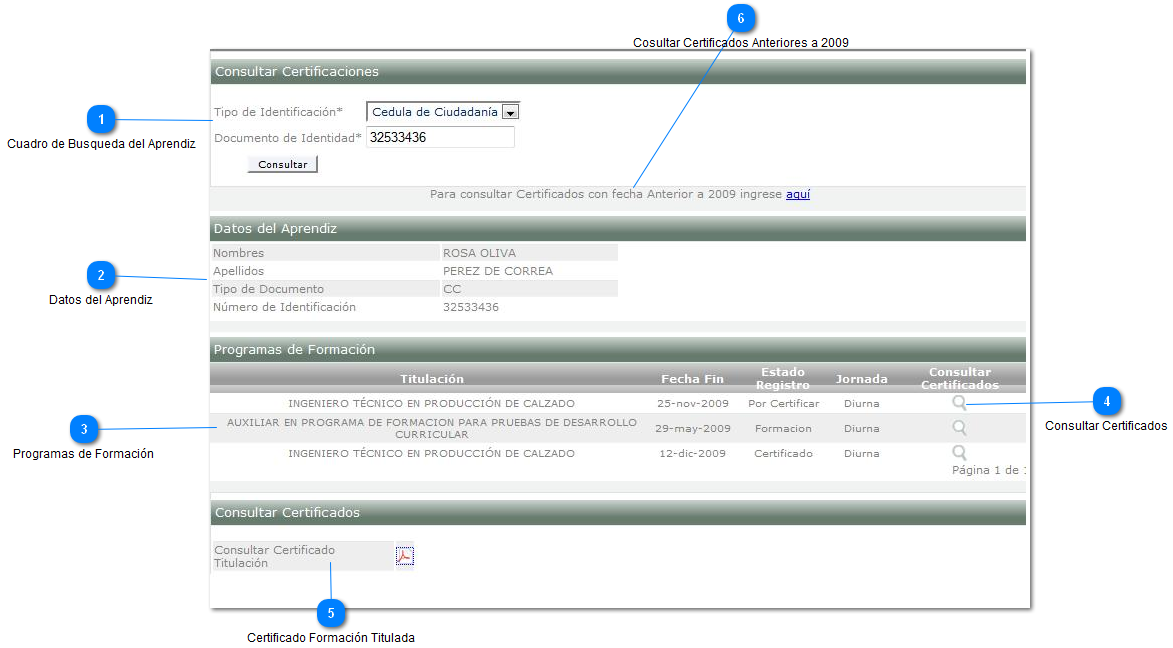Open certificates prior to 2009 via aquí link
The width and height of the screenshot is (1173, 648).
798,194
